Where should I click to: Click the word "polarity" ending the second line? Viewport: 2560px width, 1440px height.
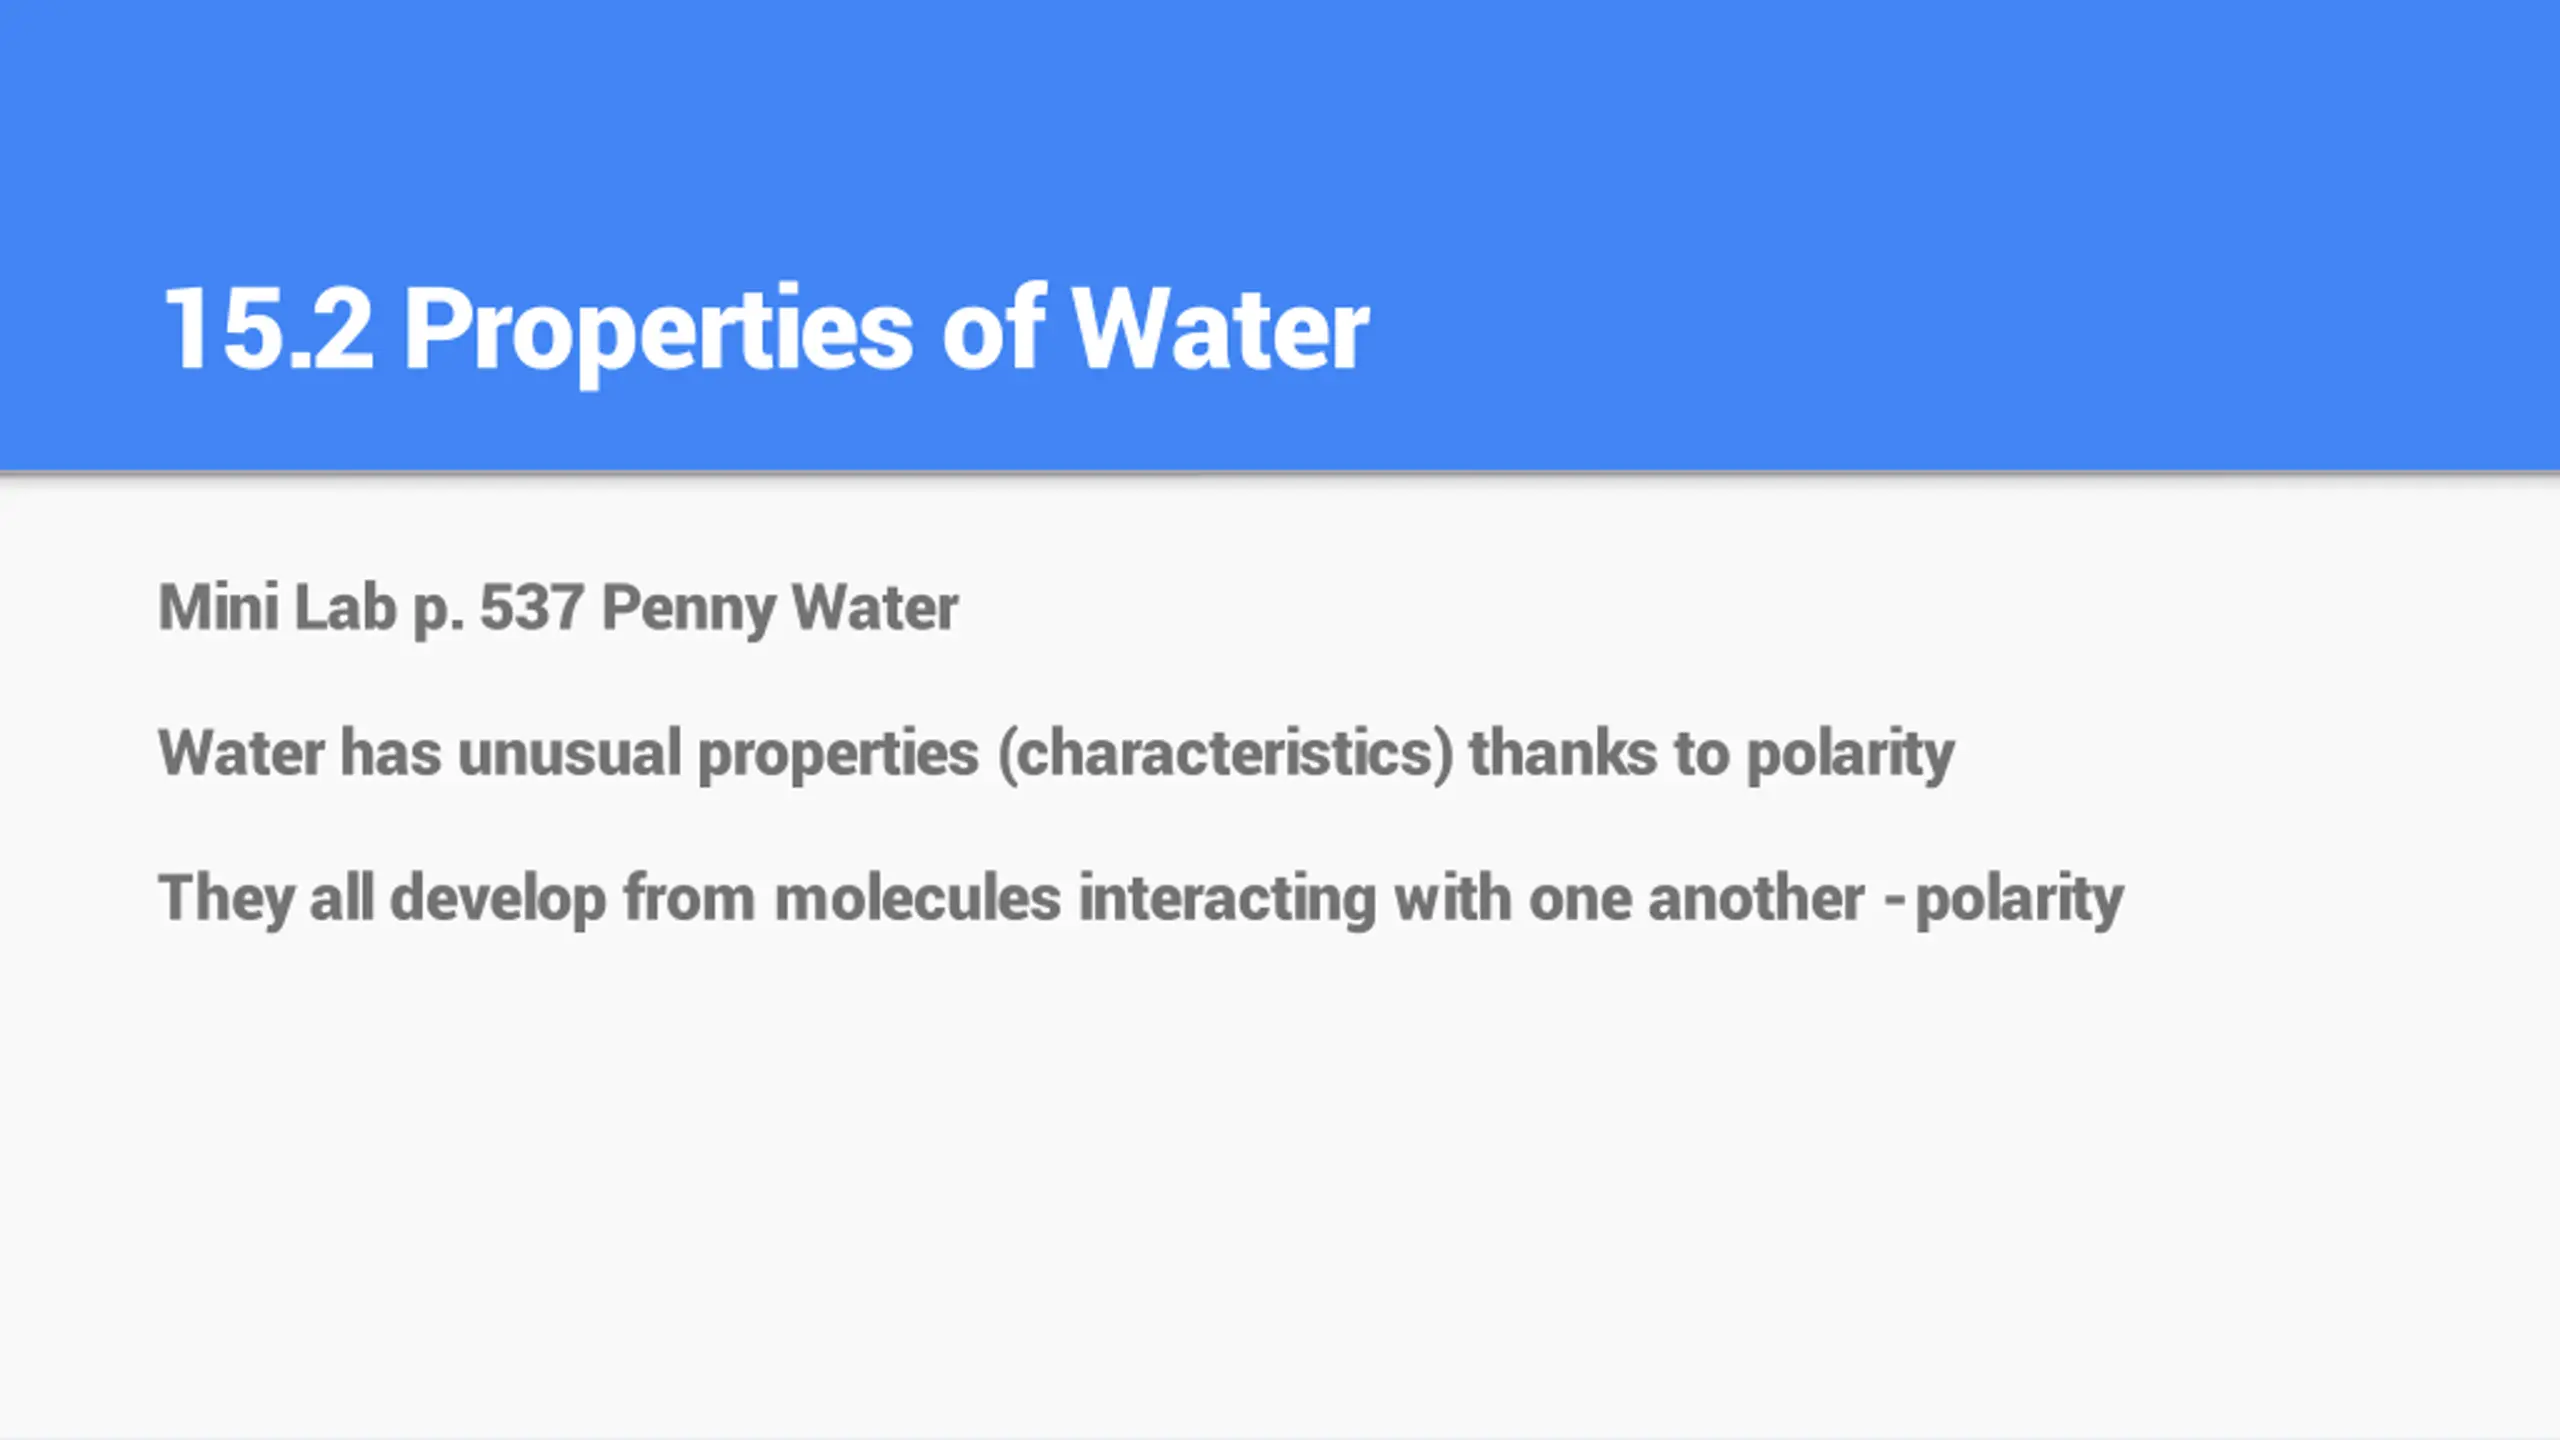1850,753
